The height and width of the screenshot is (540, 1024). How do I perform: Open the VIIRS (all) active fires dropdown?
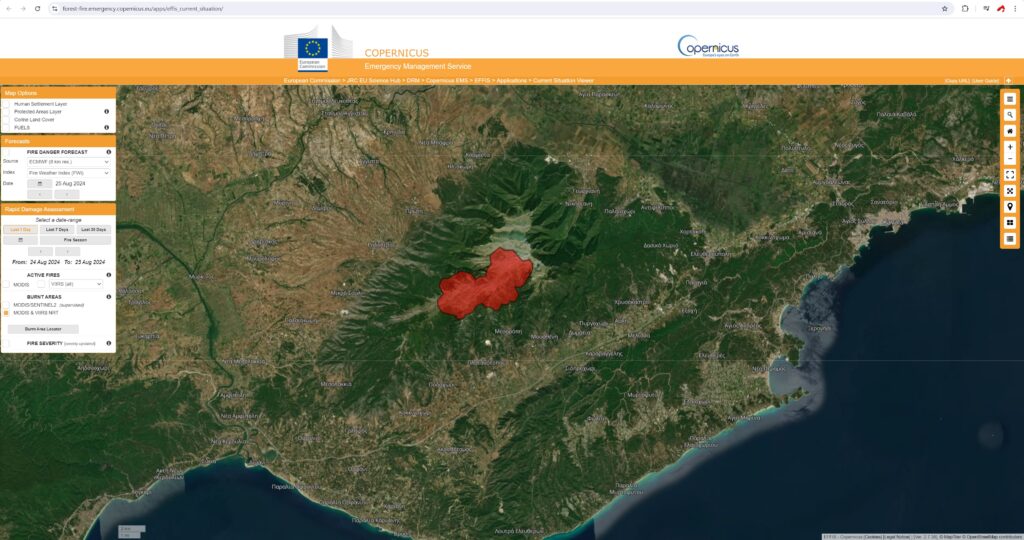coord(76,284)
